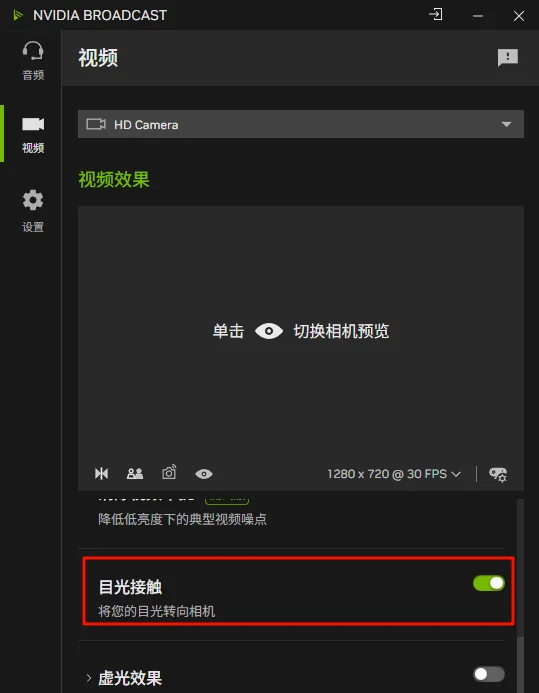Open GPU performance settings icon in preview bar

click(498, 474)
